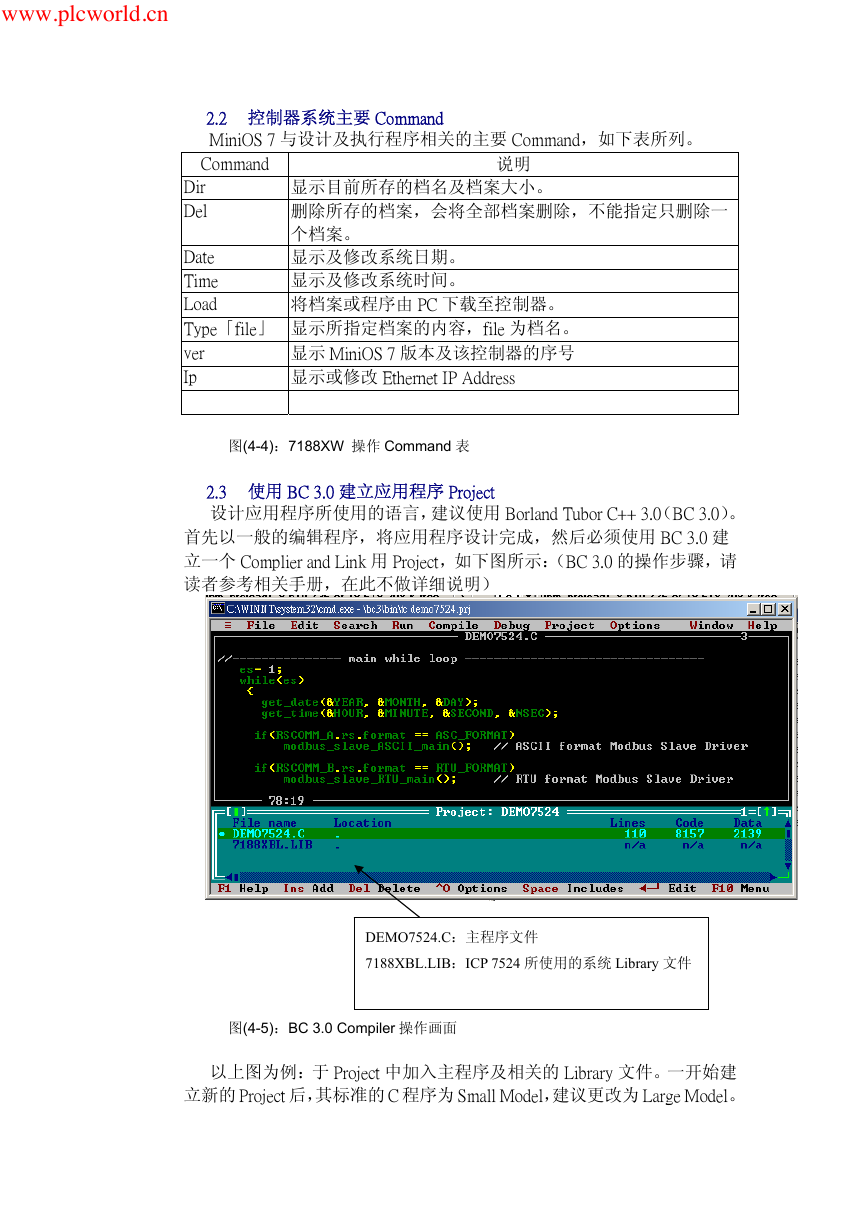Open the File menu
868x1228 pixels.
[x=261, y=625]
